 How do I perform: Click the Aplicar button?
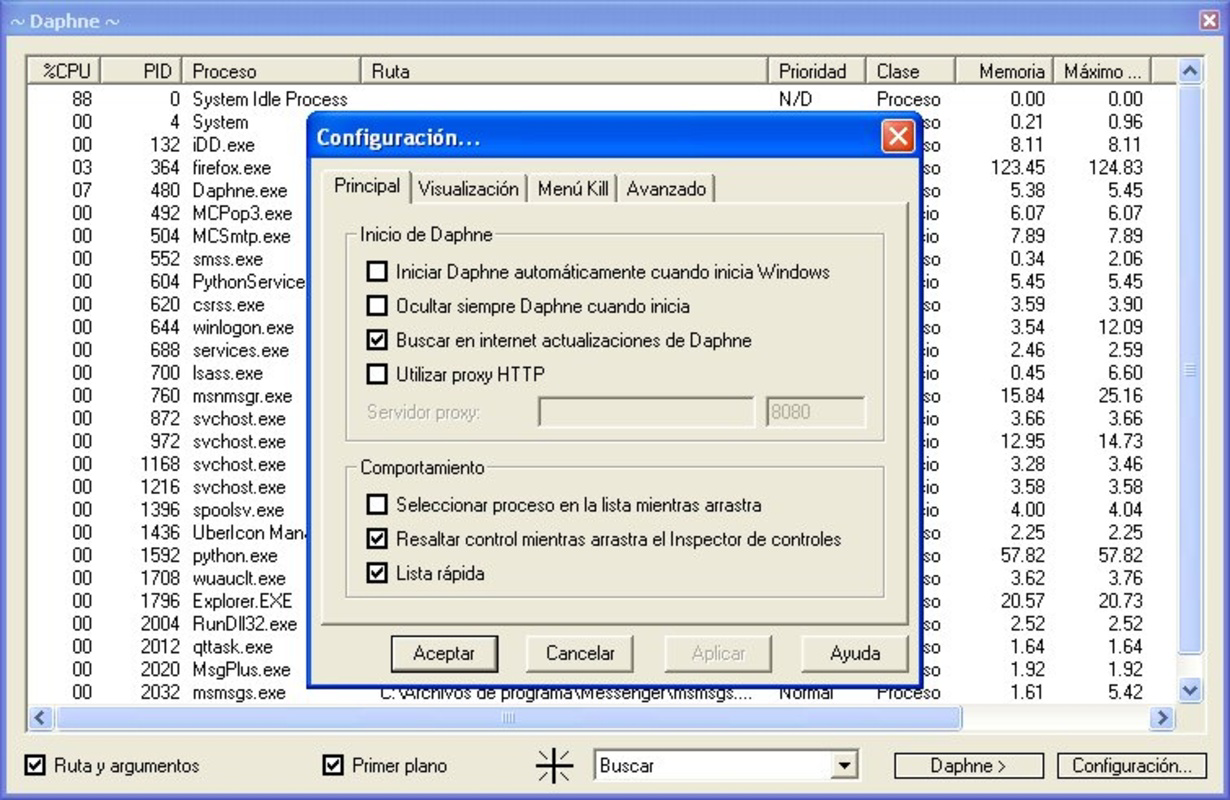pos(718,654)
